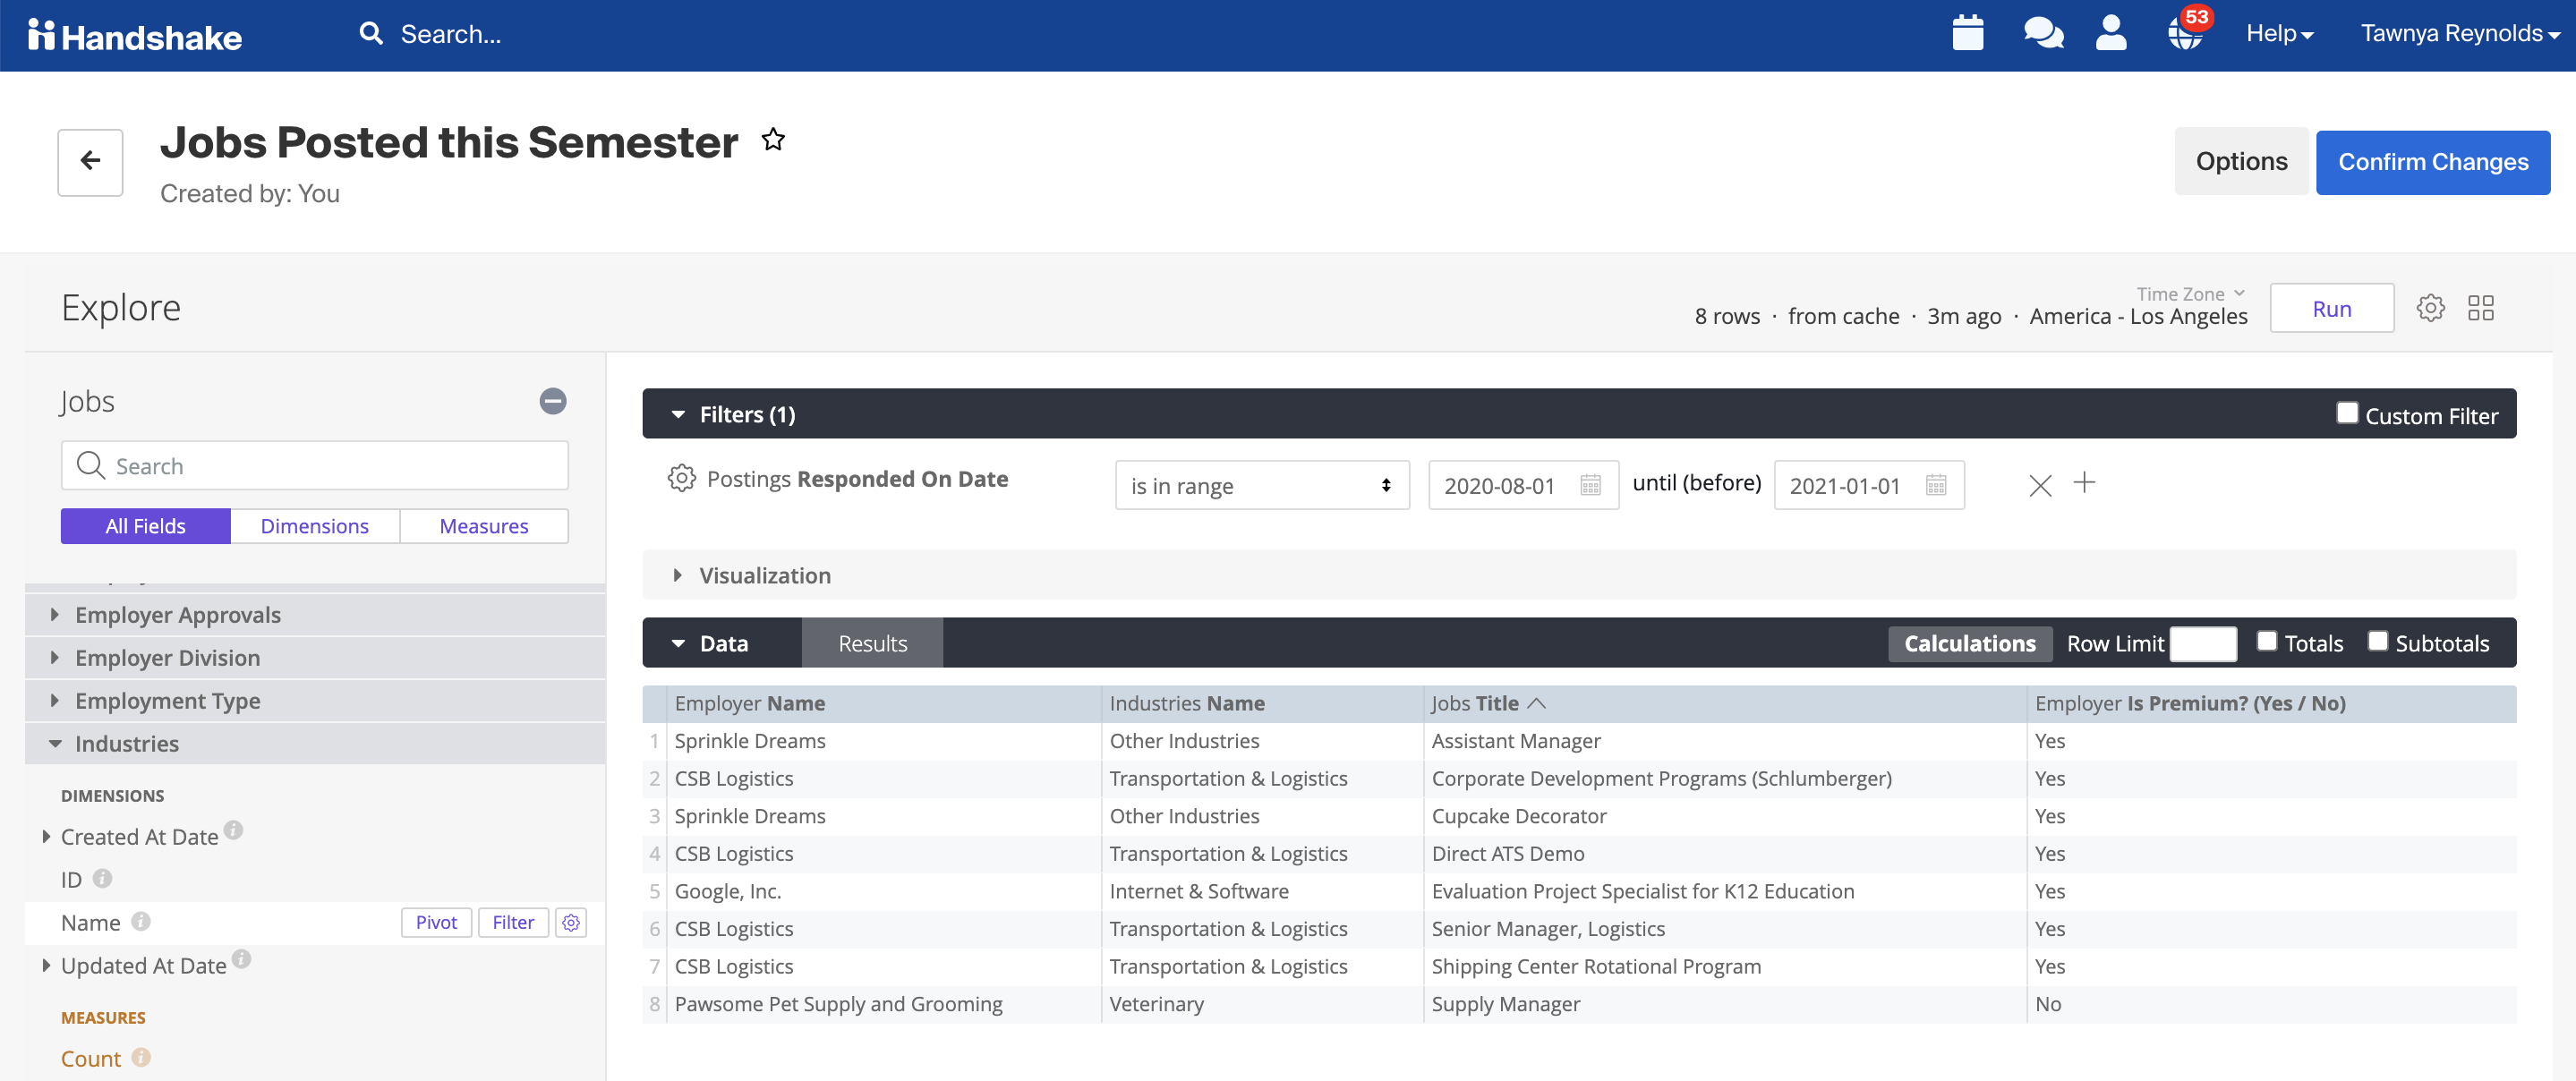The height and width of the screenshot is (1081, 2576).
Task: Switch to the Results tab
Action: click(872, 643)
